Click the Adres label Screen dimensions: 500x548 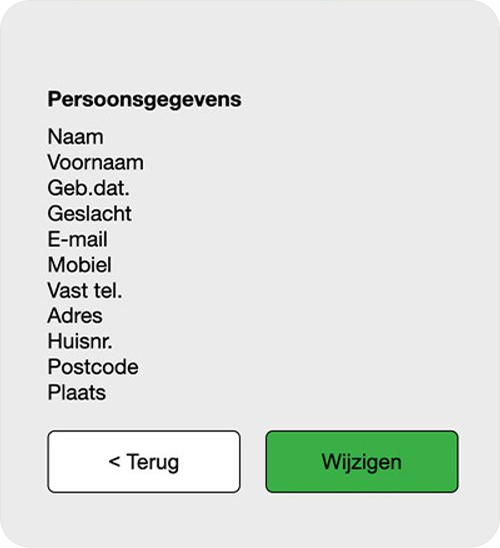pos(75,316)
